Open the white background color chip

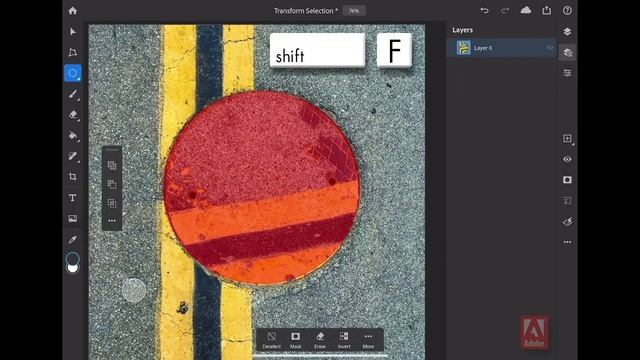pos(73,269)
